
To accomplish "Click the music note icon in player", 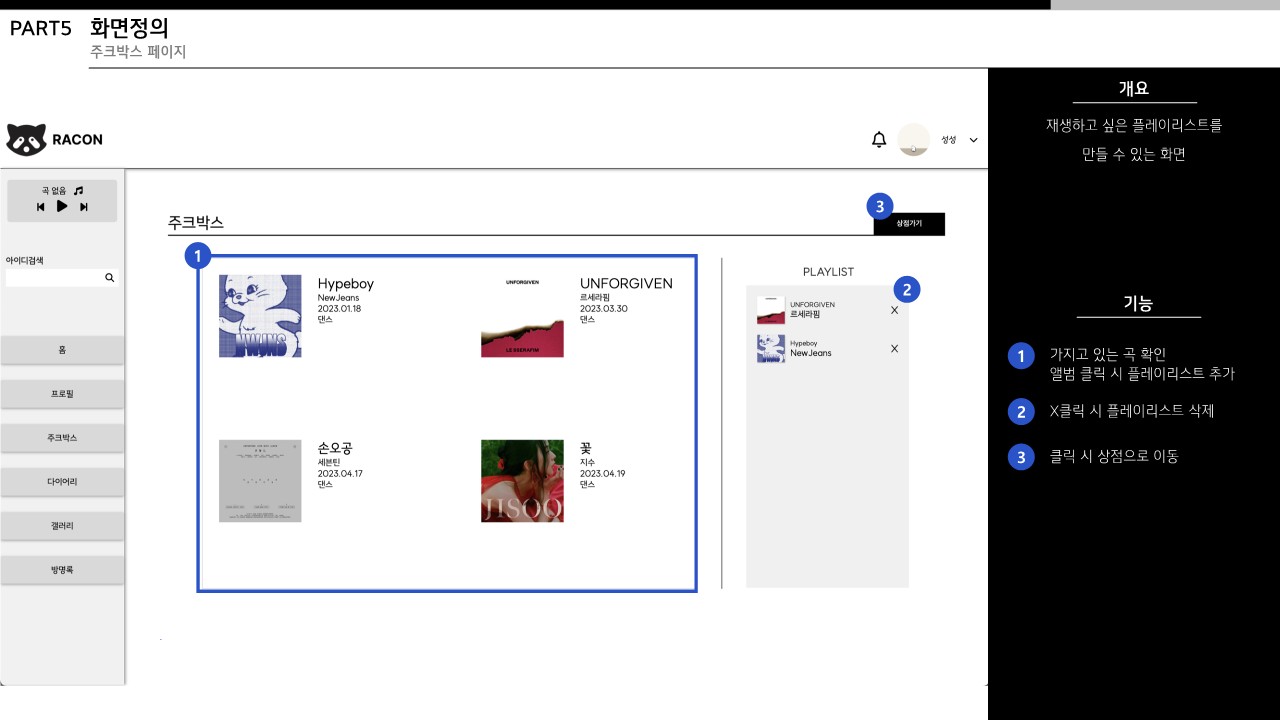I will point(79,190).
